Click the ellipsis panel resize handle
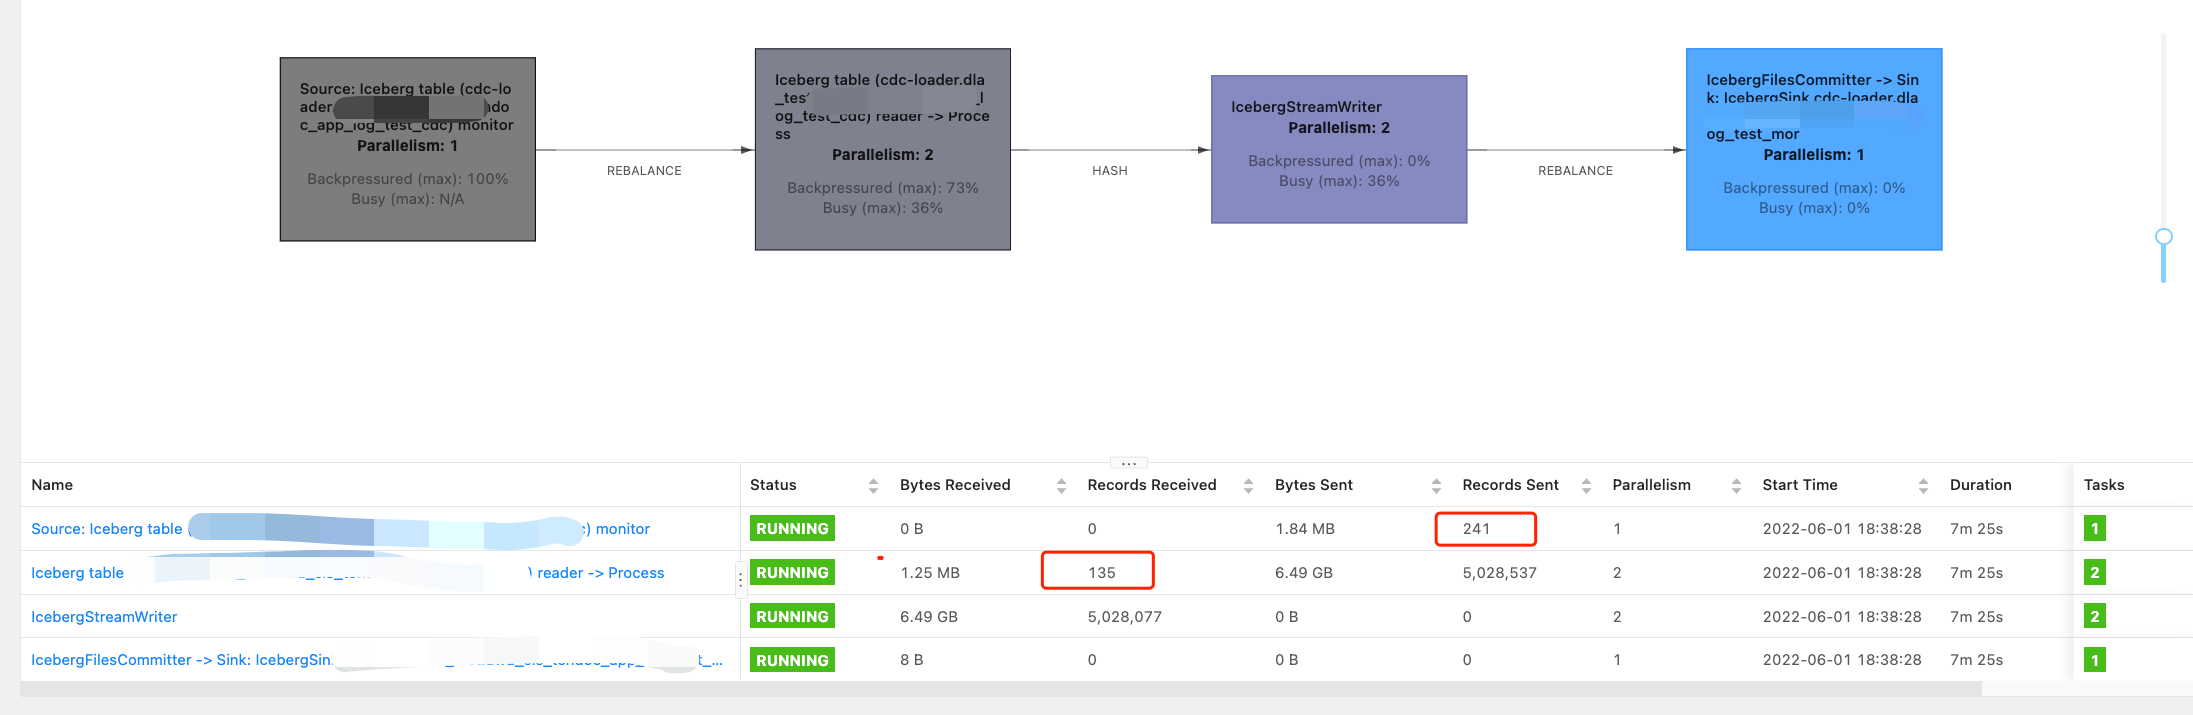This screenshot has height=715, width=2193. pyautogui.click(x=1129, y=463)
